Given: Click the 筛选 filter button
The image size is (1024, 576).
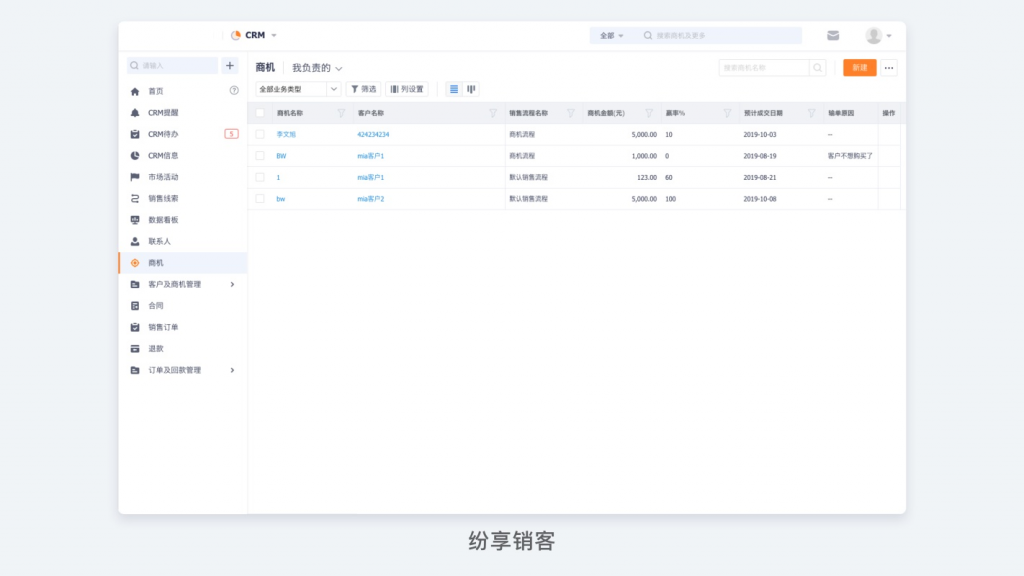Looking at the screenshot, I should (x=363, y=89).
